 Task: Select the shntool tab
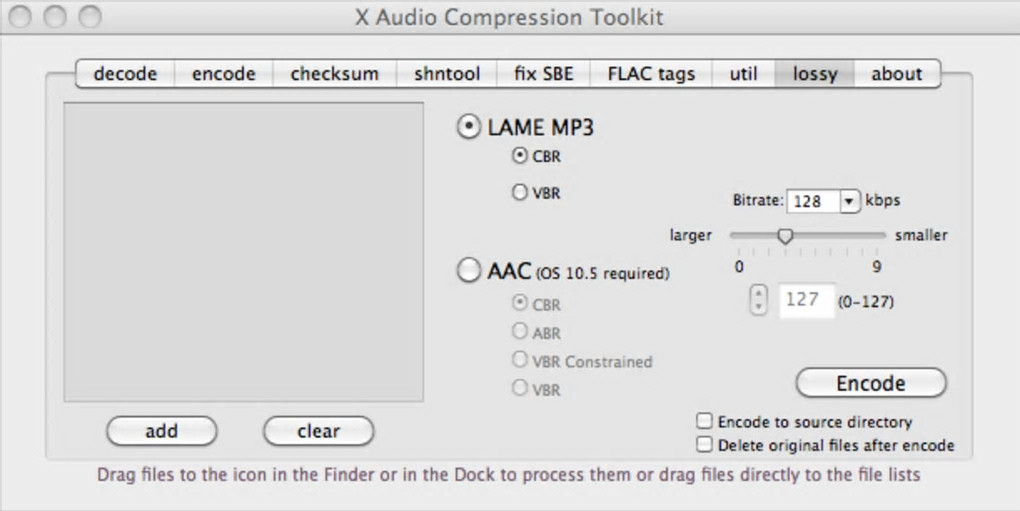coord(447,74)
